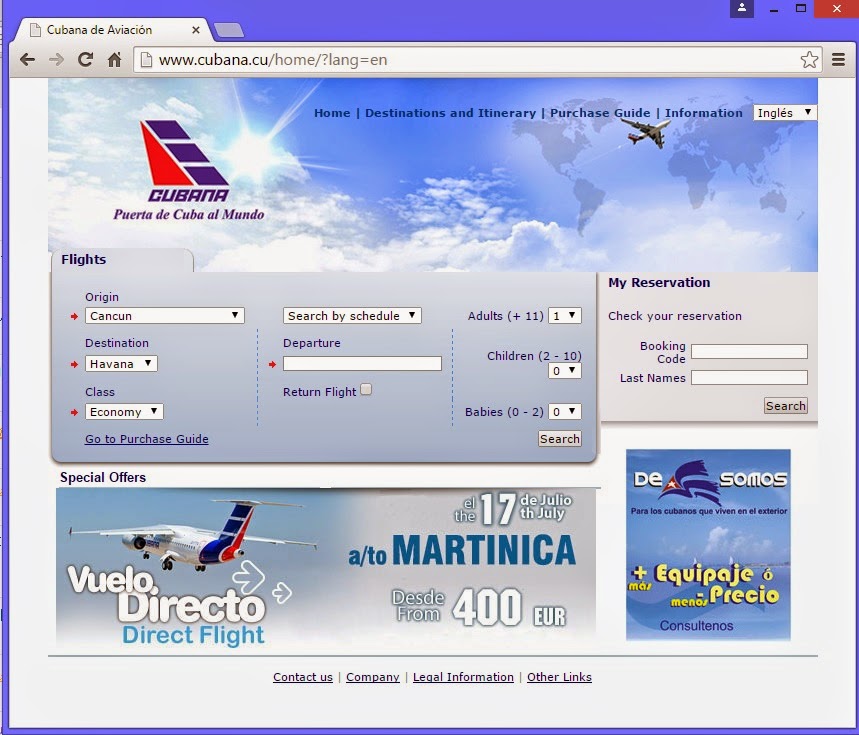Open the Purchase Guide menu item
859x735 pixels.
pyautogui.click(x=600, y=113)
